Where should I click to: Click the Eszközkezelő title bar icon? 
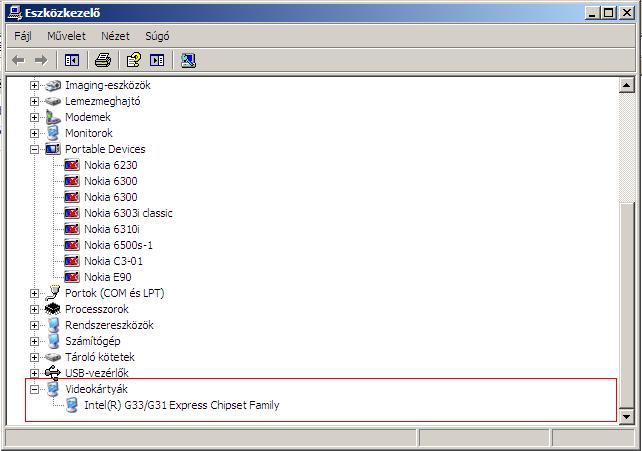pos(15,13)
